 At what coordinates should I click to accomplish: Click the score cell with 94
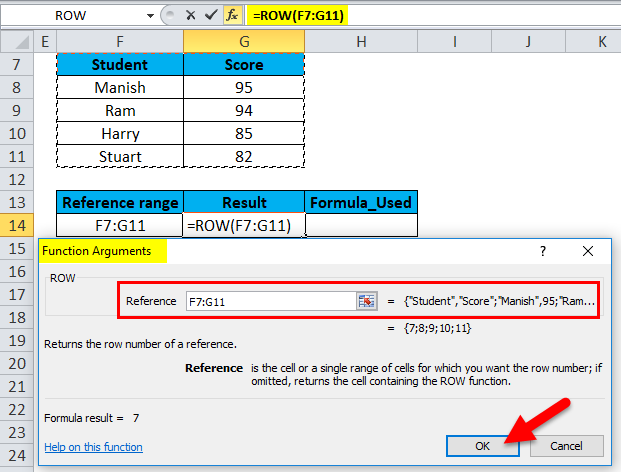[x=244, y=110]
